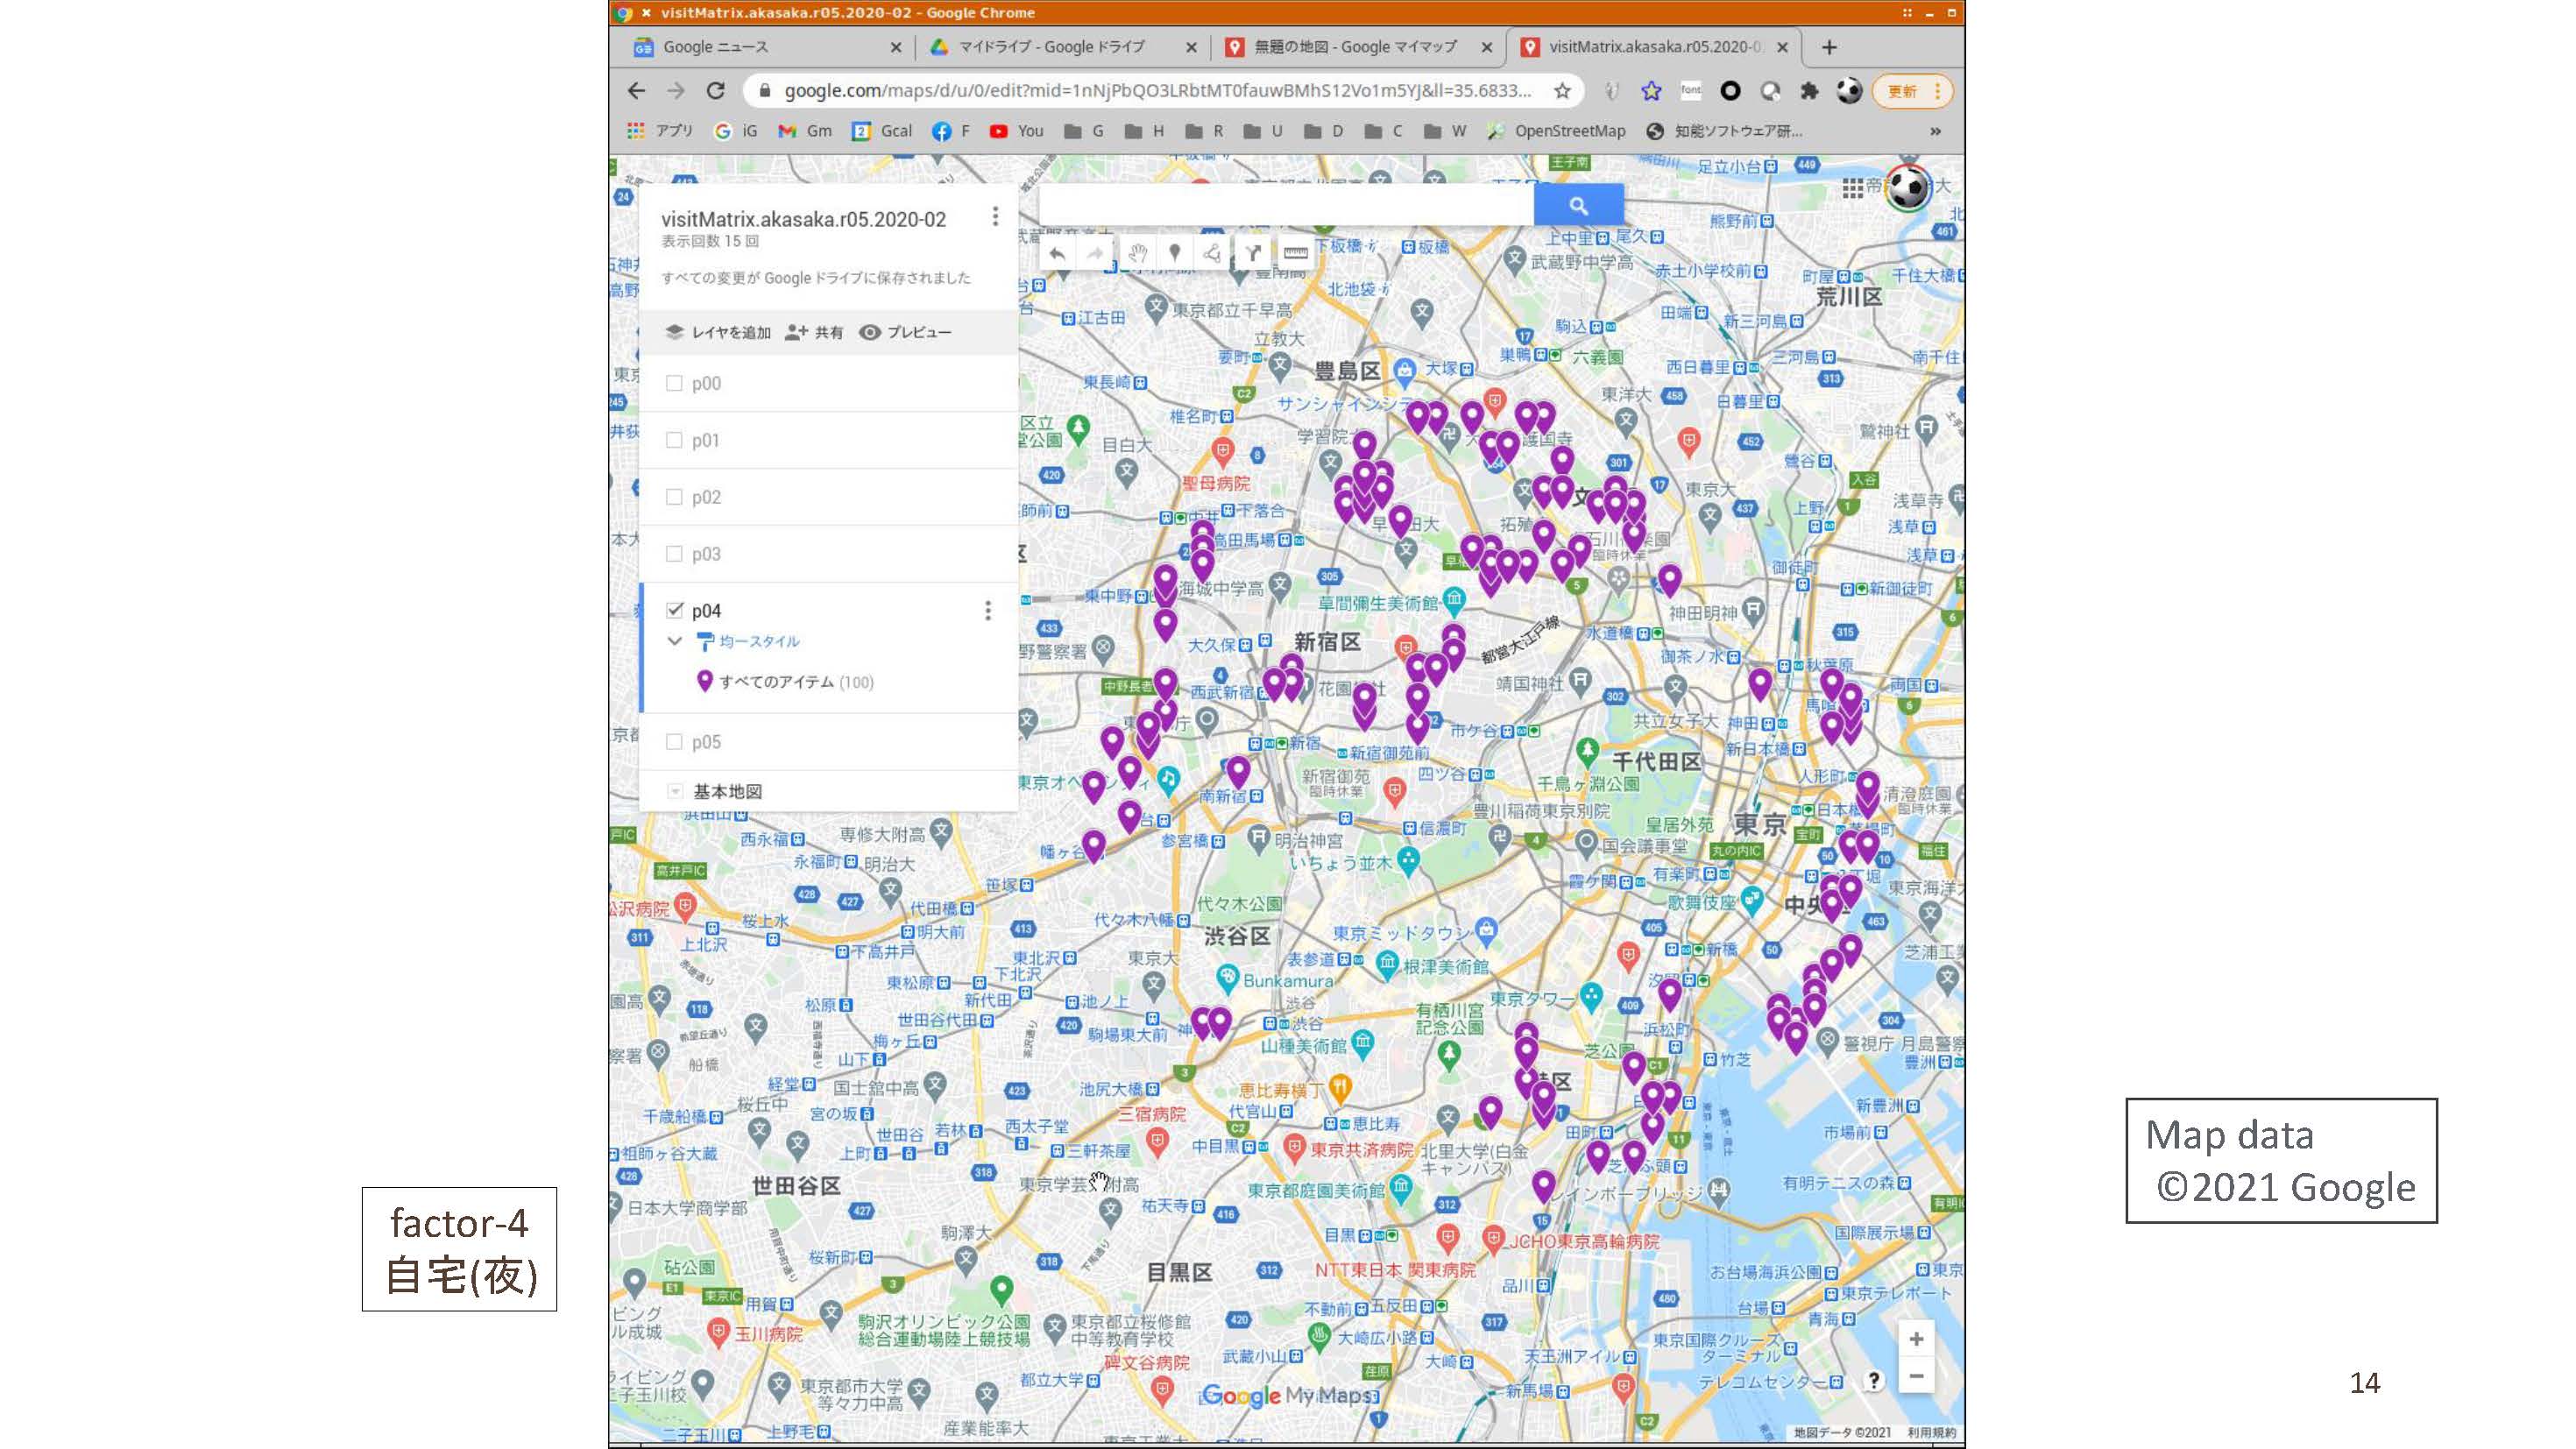Select the draw line tool
The image size is (2576, 1449).
(1212, 254)
